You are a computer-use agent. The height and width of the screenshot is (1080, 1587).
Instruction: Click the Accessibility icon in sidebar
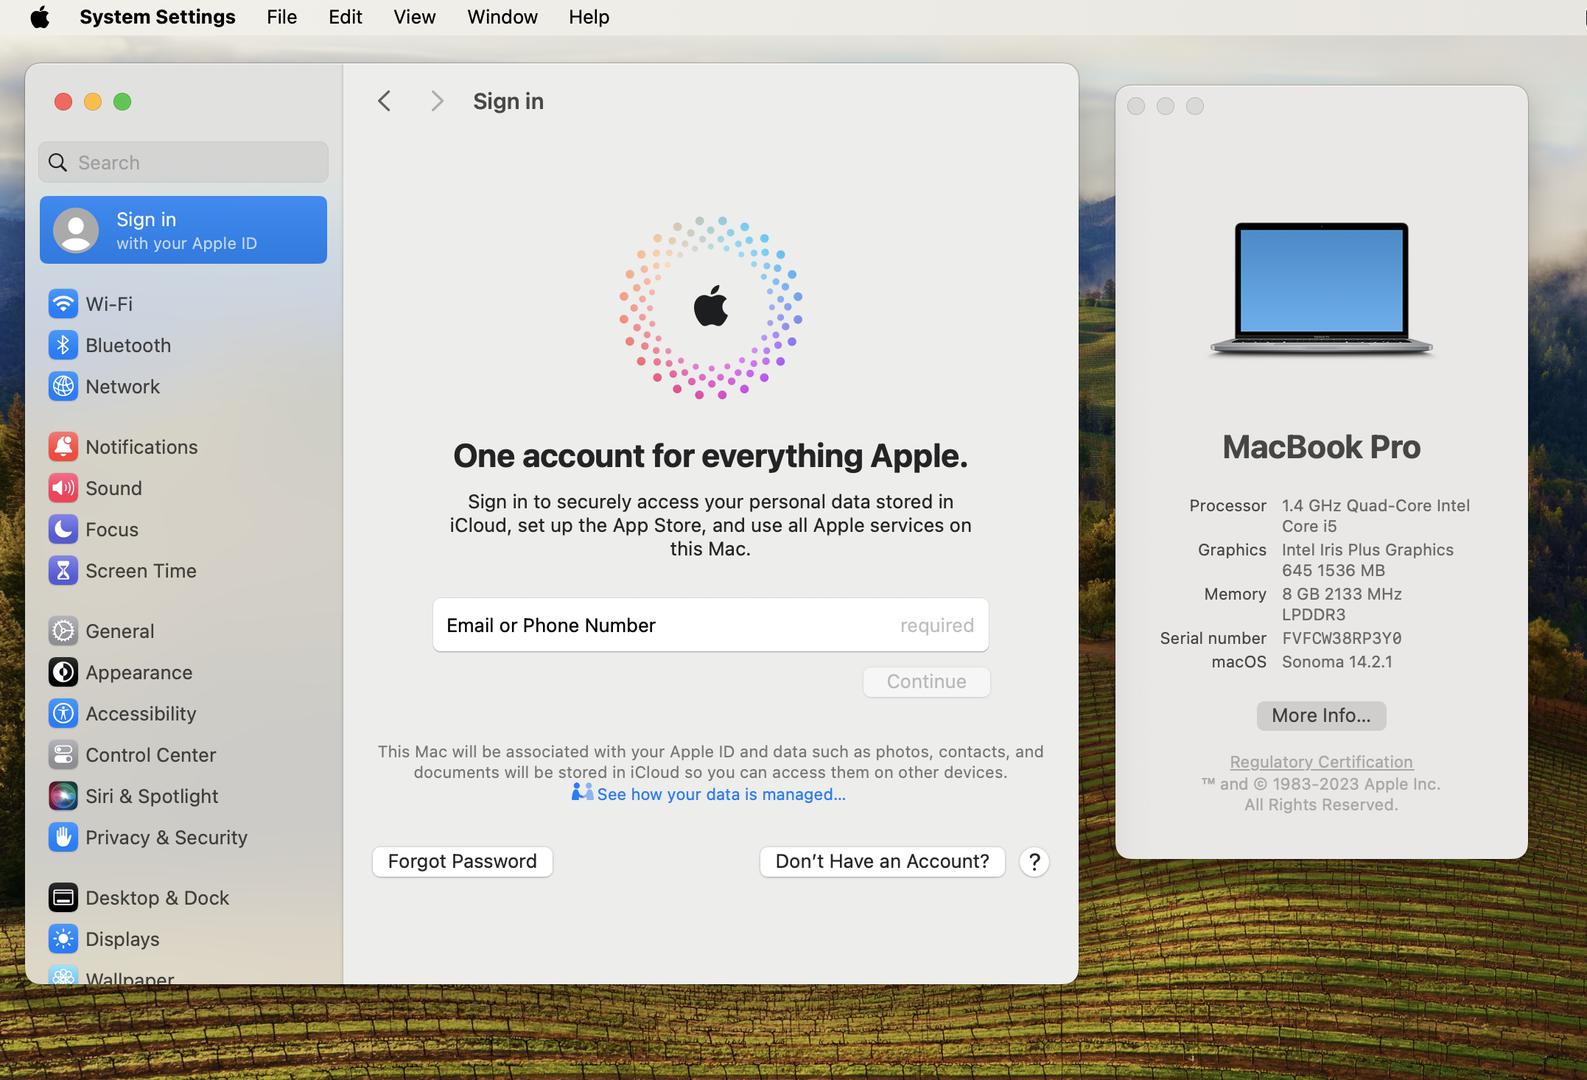click(x=63, y=713)
